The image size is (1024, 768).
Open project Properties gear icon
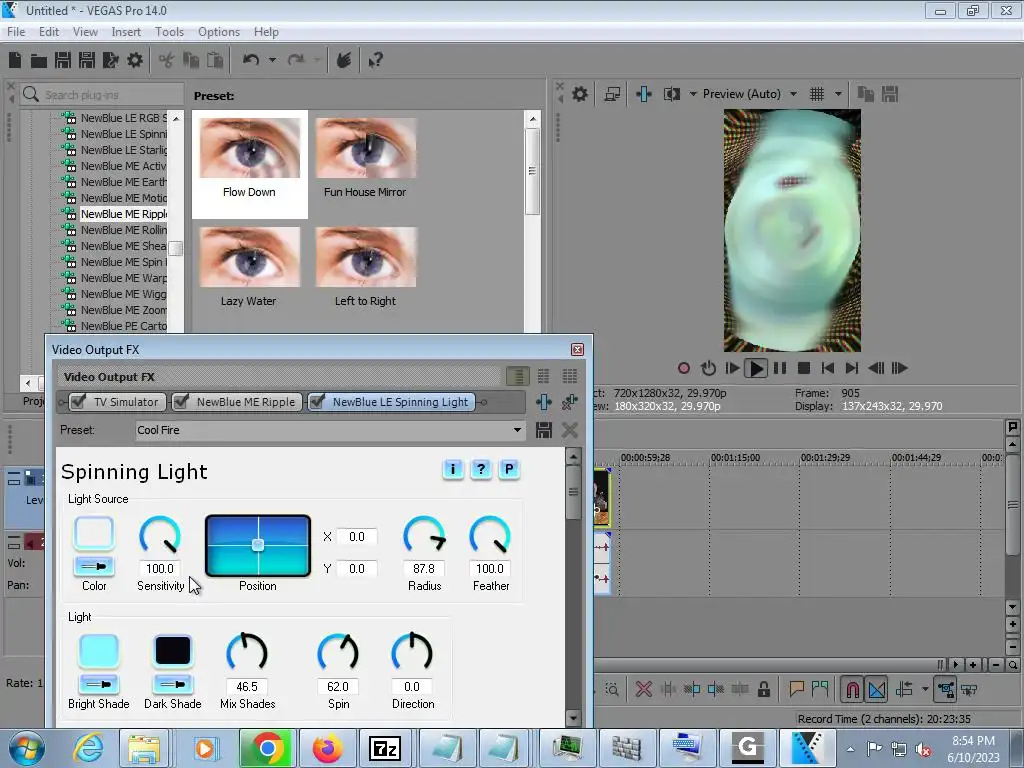(x=135, y=61)
